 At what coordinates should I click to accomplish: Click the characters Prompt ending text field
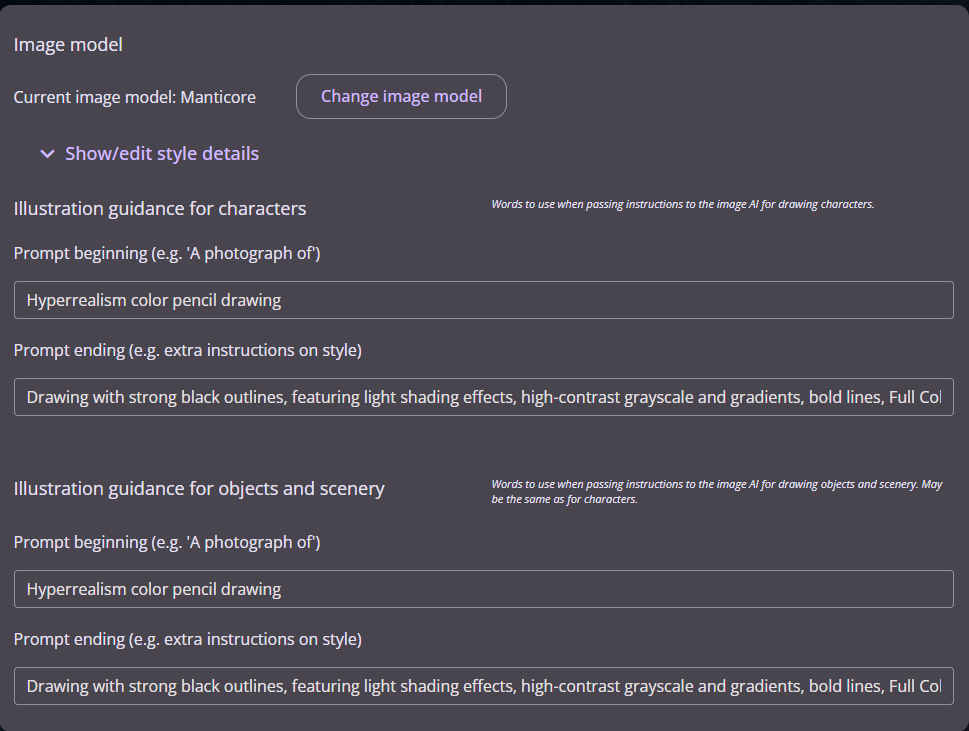pos(483,397)
